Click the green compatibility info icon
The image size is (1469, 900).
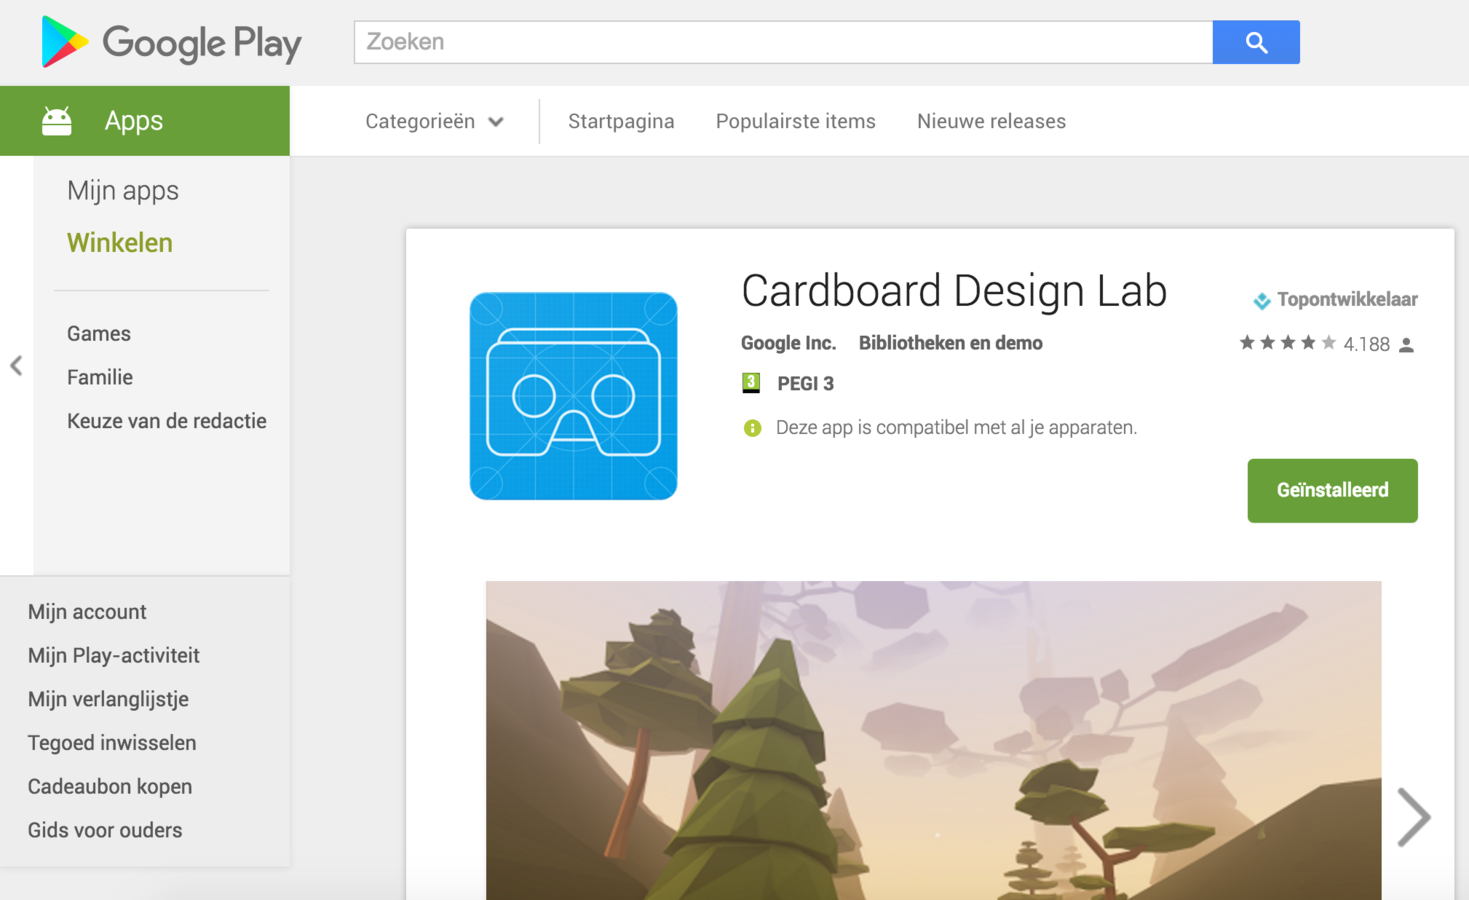[x=752, y=428]
